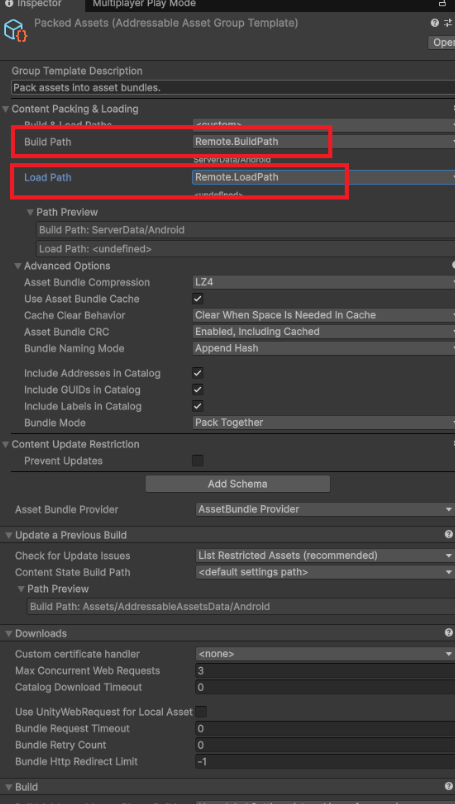Open the Asset Bundle Compression LZ4 dropdown
Screen dimensions: 455x804
(324, 283)
